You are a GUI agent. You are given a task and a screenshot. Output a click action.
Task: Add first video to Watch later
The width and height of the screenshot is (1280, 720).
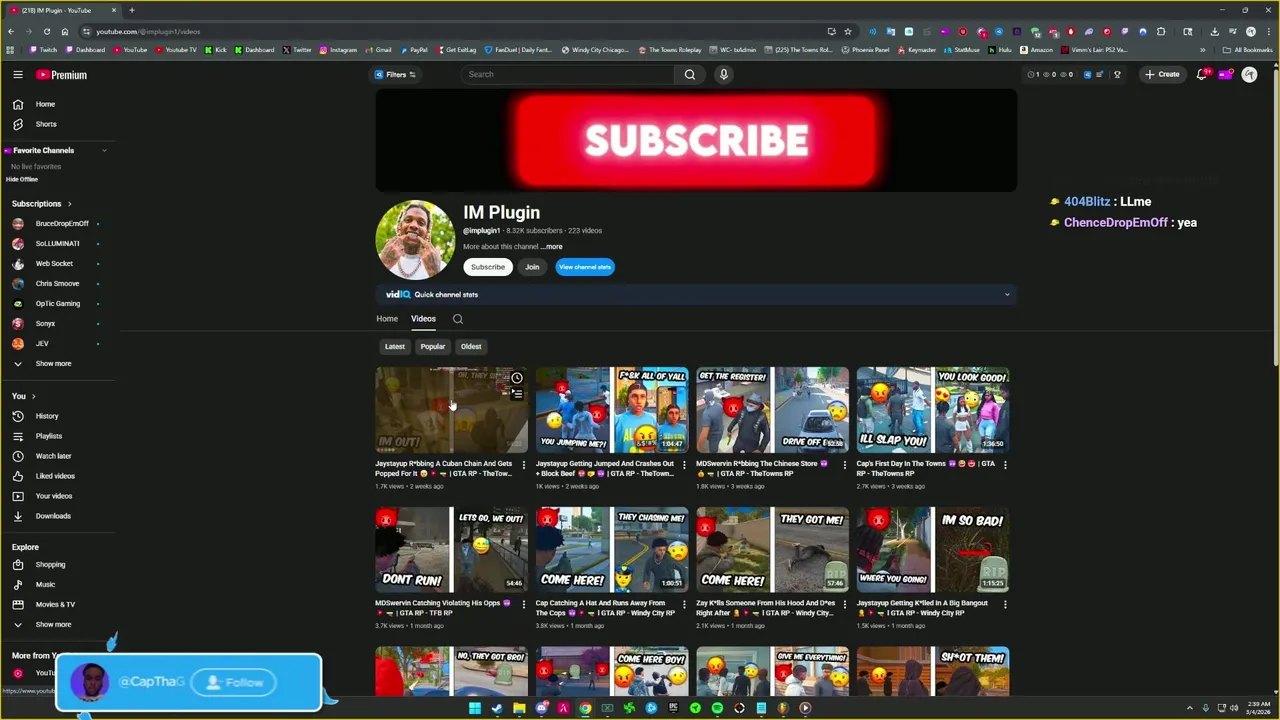(x=517, y=378)
